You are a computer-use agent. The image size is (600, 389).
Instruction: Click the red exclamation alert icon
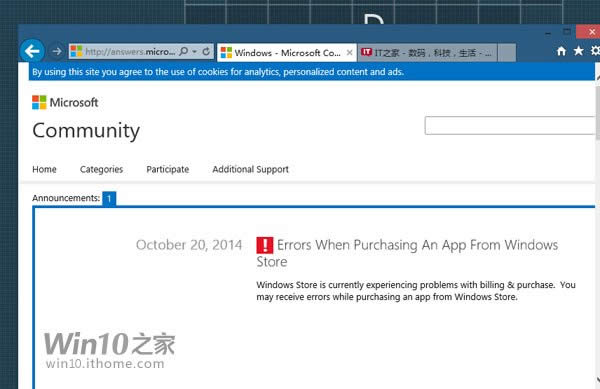(265, 245)
